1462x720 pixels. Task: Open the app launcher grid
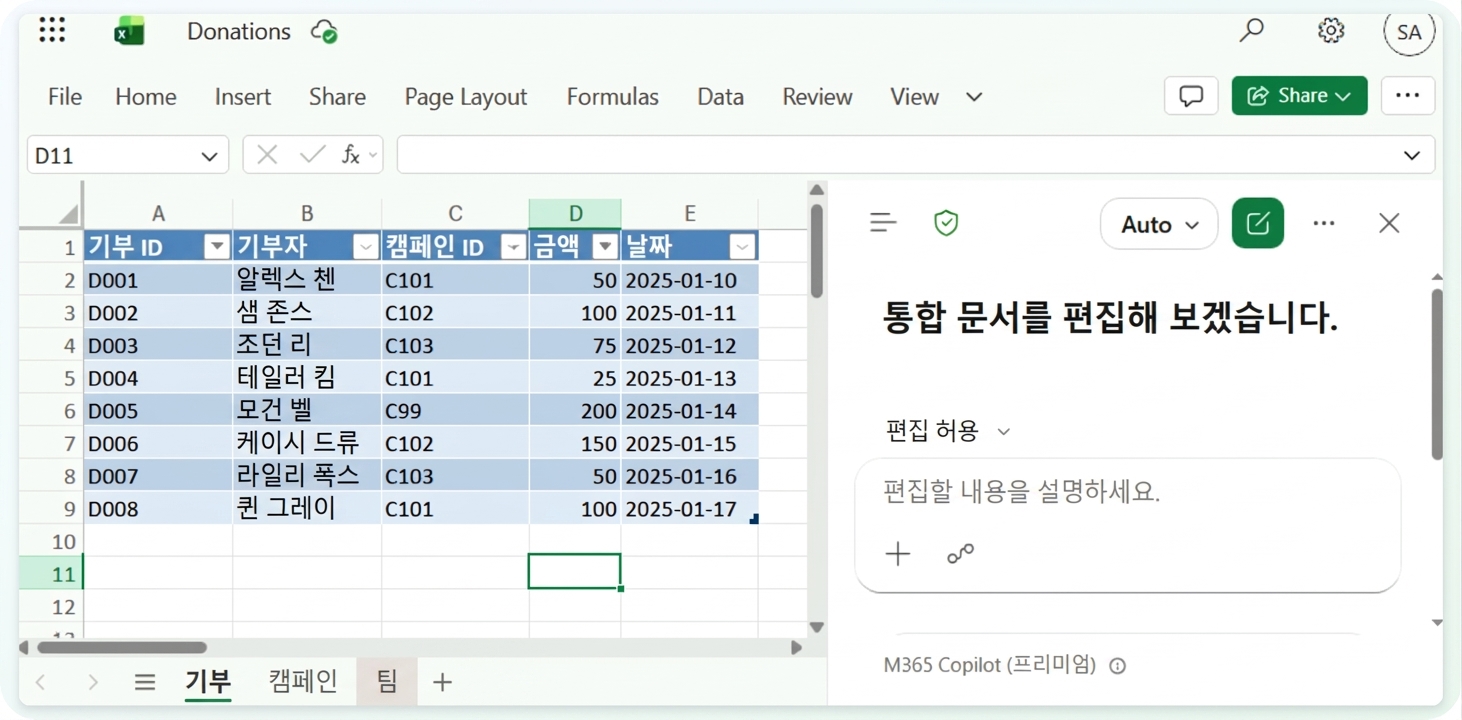[52, 31]
